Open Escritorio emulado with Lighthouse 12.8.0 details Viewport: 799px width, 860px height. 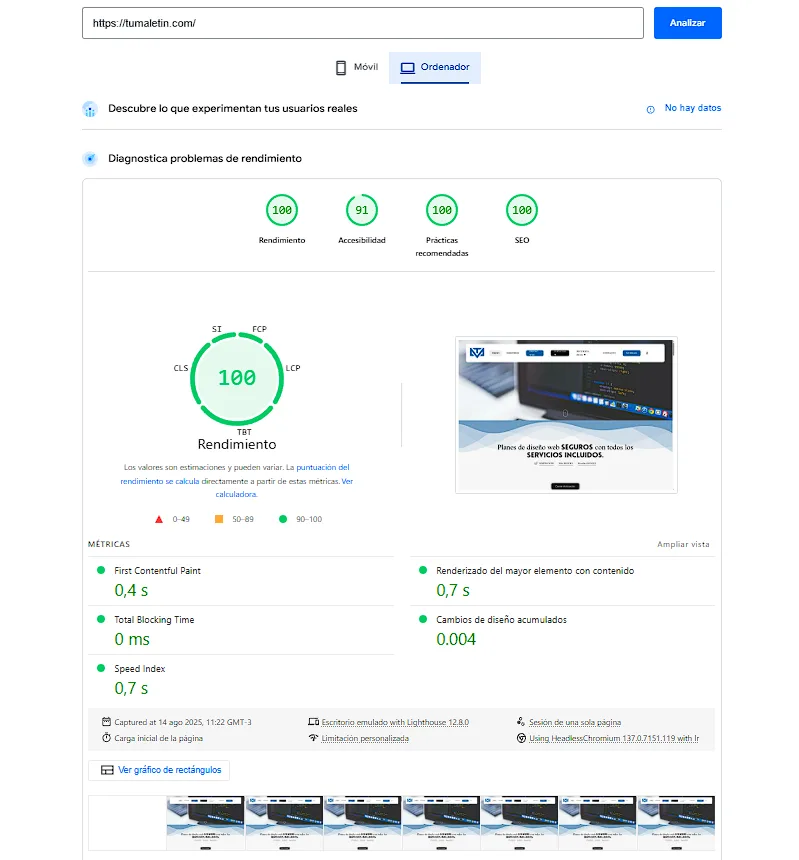[395, 722]
